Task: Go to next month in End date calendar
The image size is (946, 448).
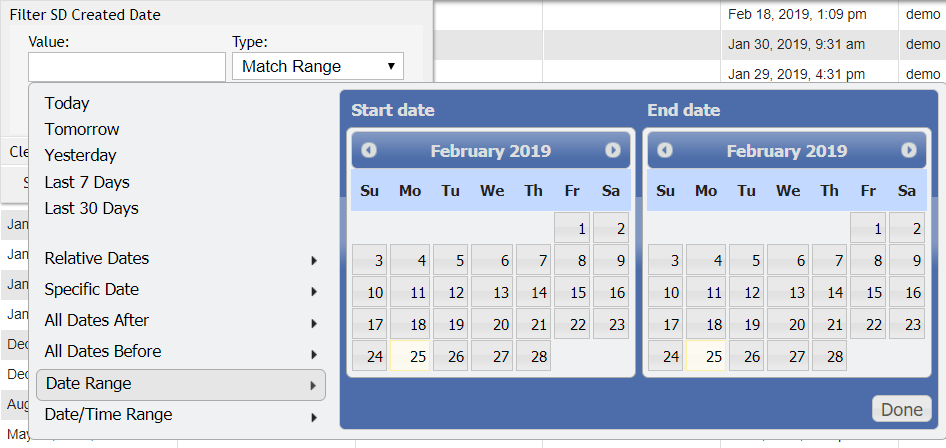Action: (x=909, y=150)
